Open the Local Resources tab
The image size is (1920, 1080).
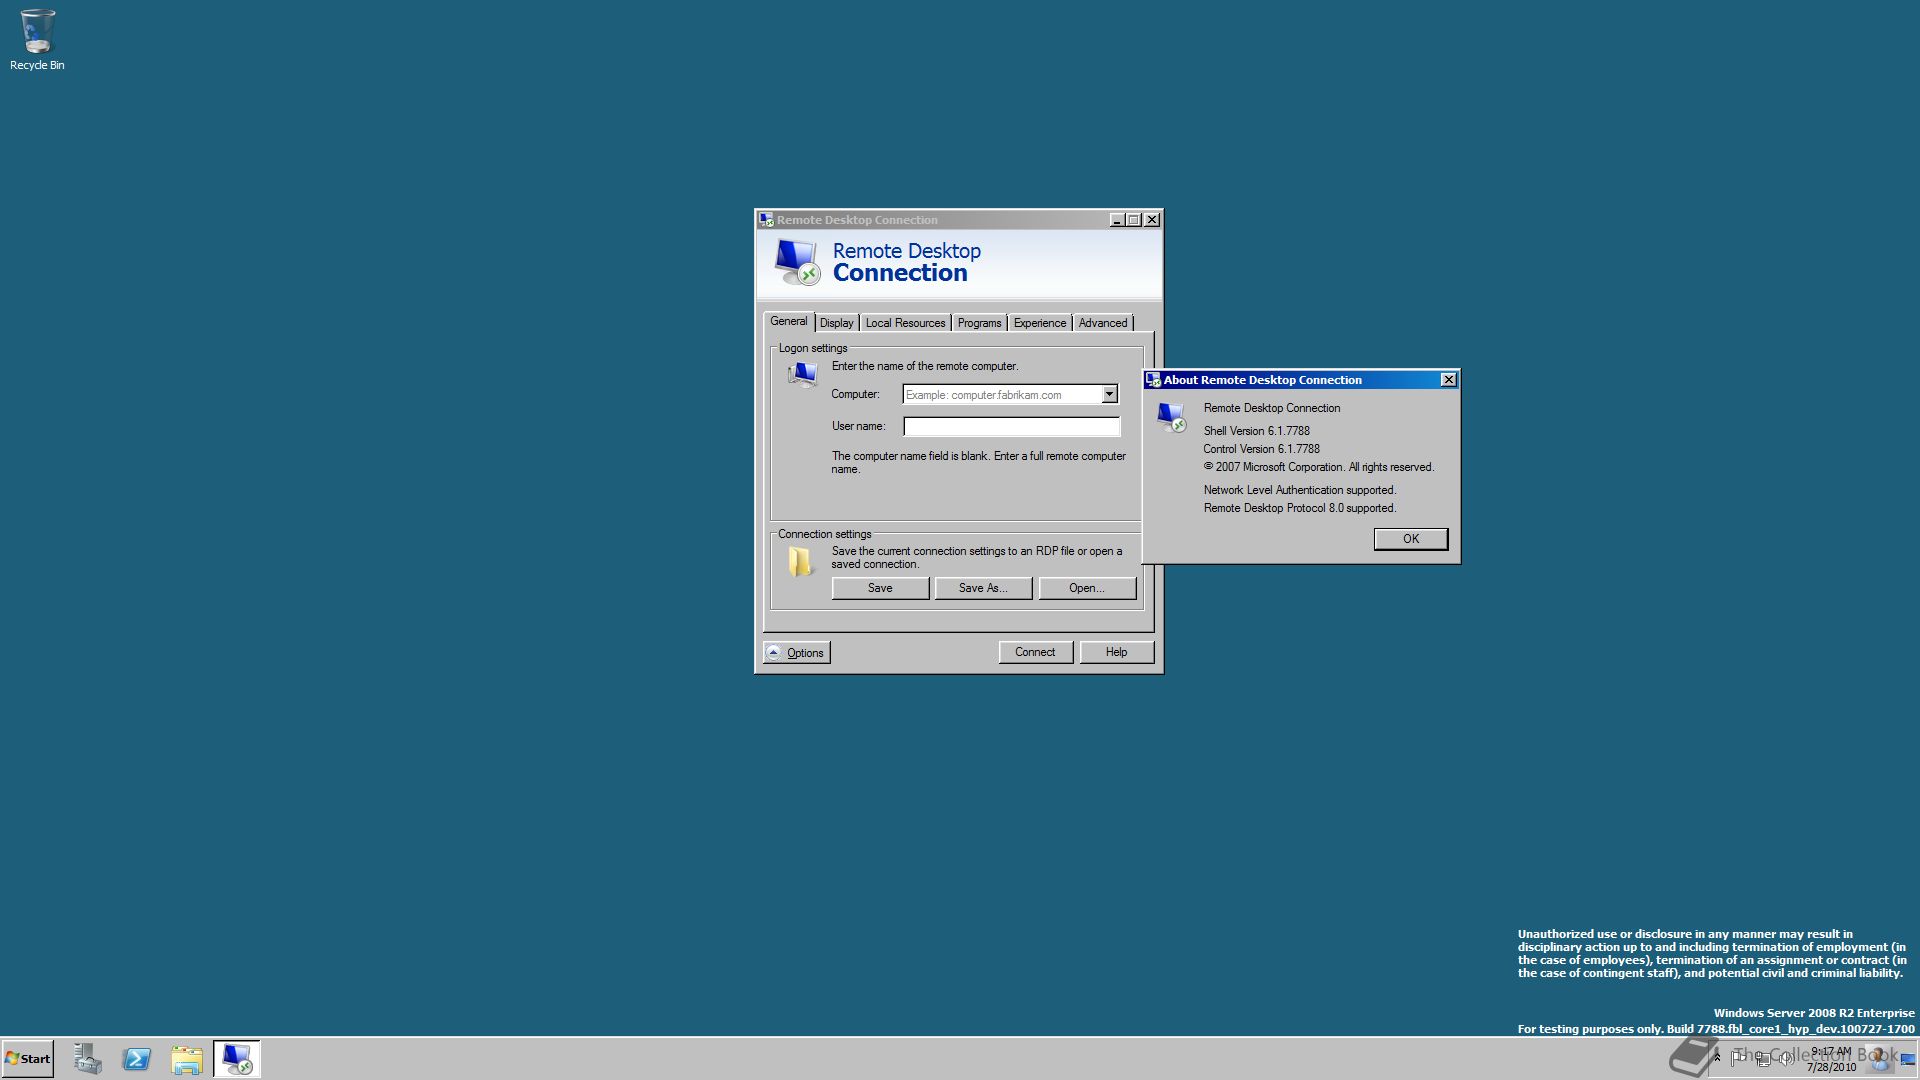905,323
